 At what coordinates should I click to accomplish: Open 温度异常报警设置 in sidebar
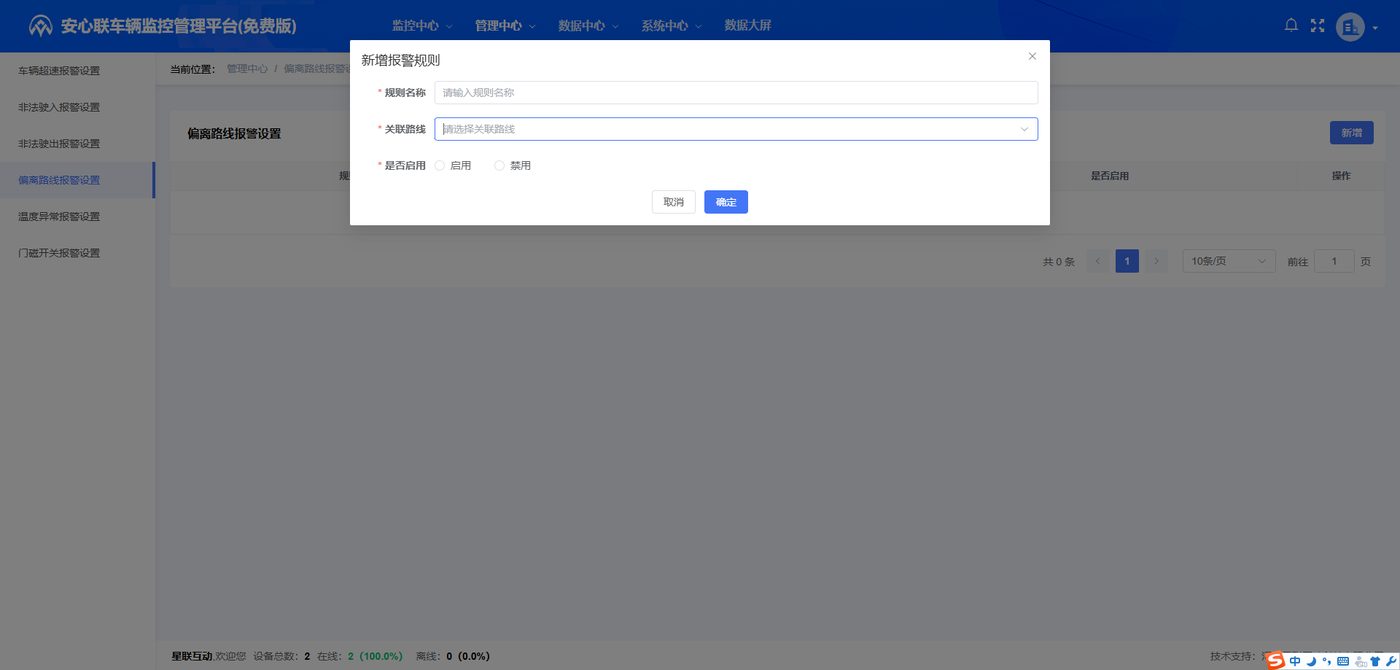77,217
